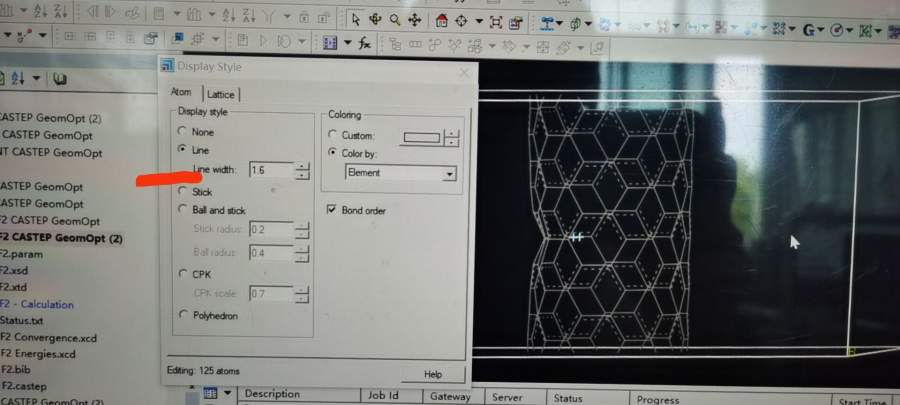Increase Line width with up arrow
The height and width of the screenshot is (405, 900).
point(302,166)
